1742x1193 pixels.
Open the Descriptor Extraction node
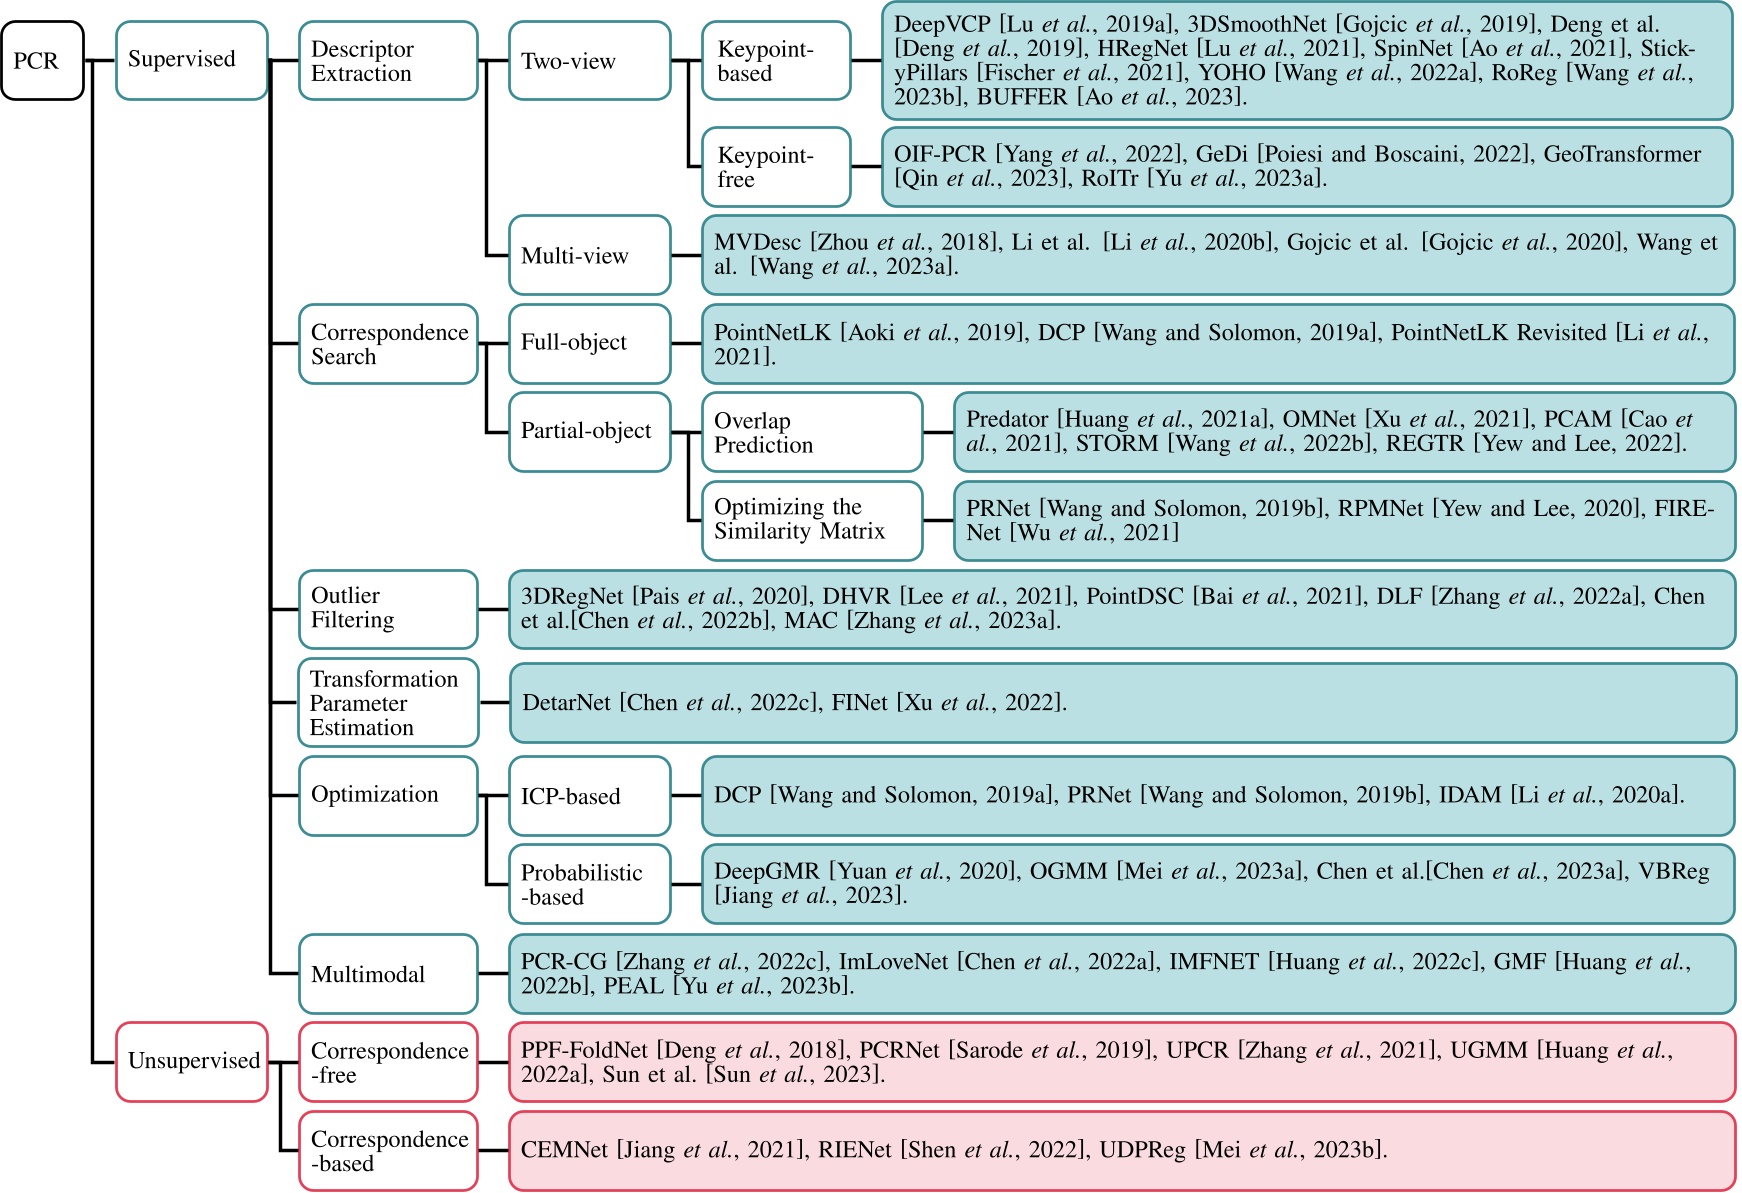(387, 61)
